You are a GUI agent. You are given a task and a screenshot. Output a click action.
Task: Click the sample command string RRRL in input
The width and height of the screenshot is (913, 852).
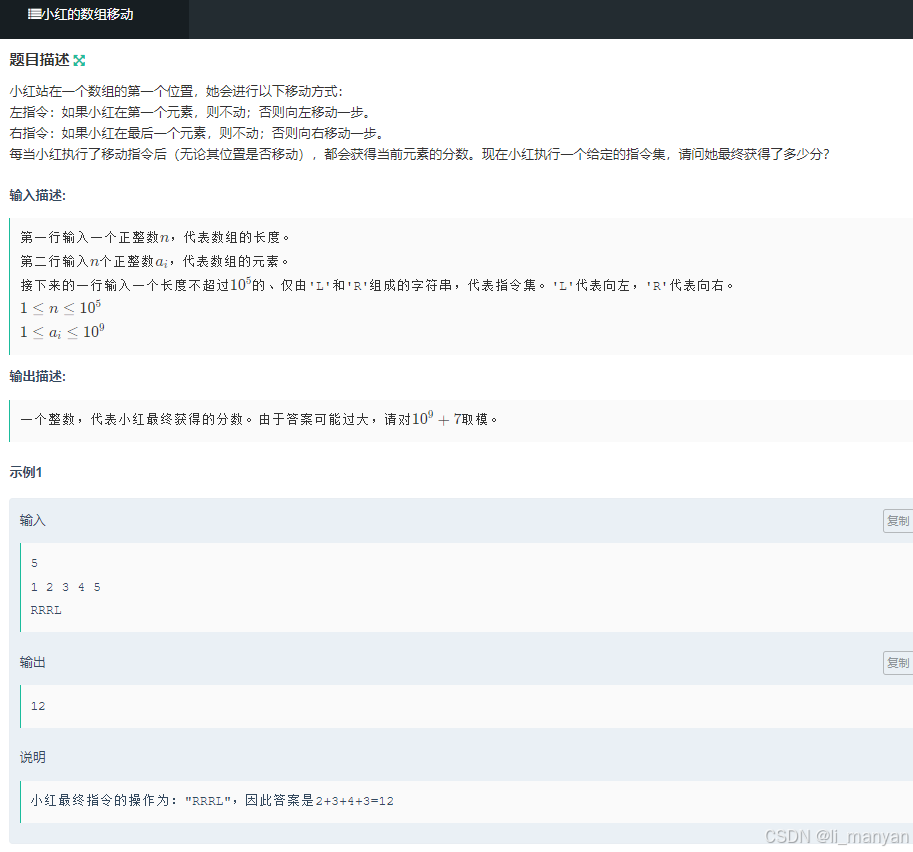coord(46,610)
